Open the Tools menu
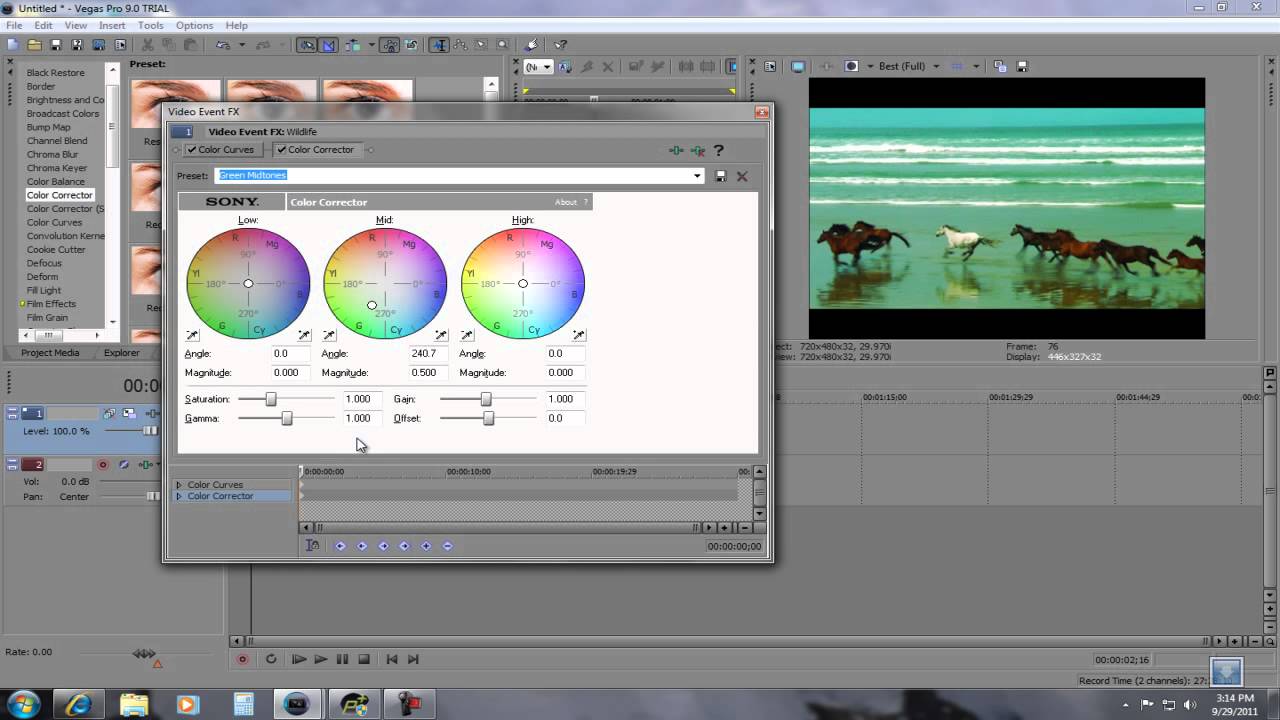This screenshot has height=720, width=1280. coord(151,25)
